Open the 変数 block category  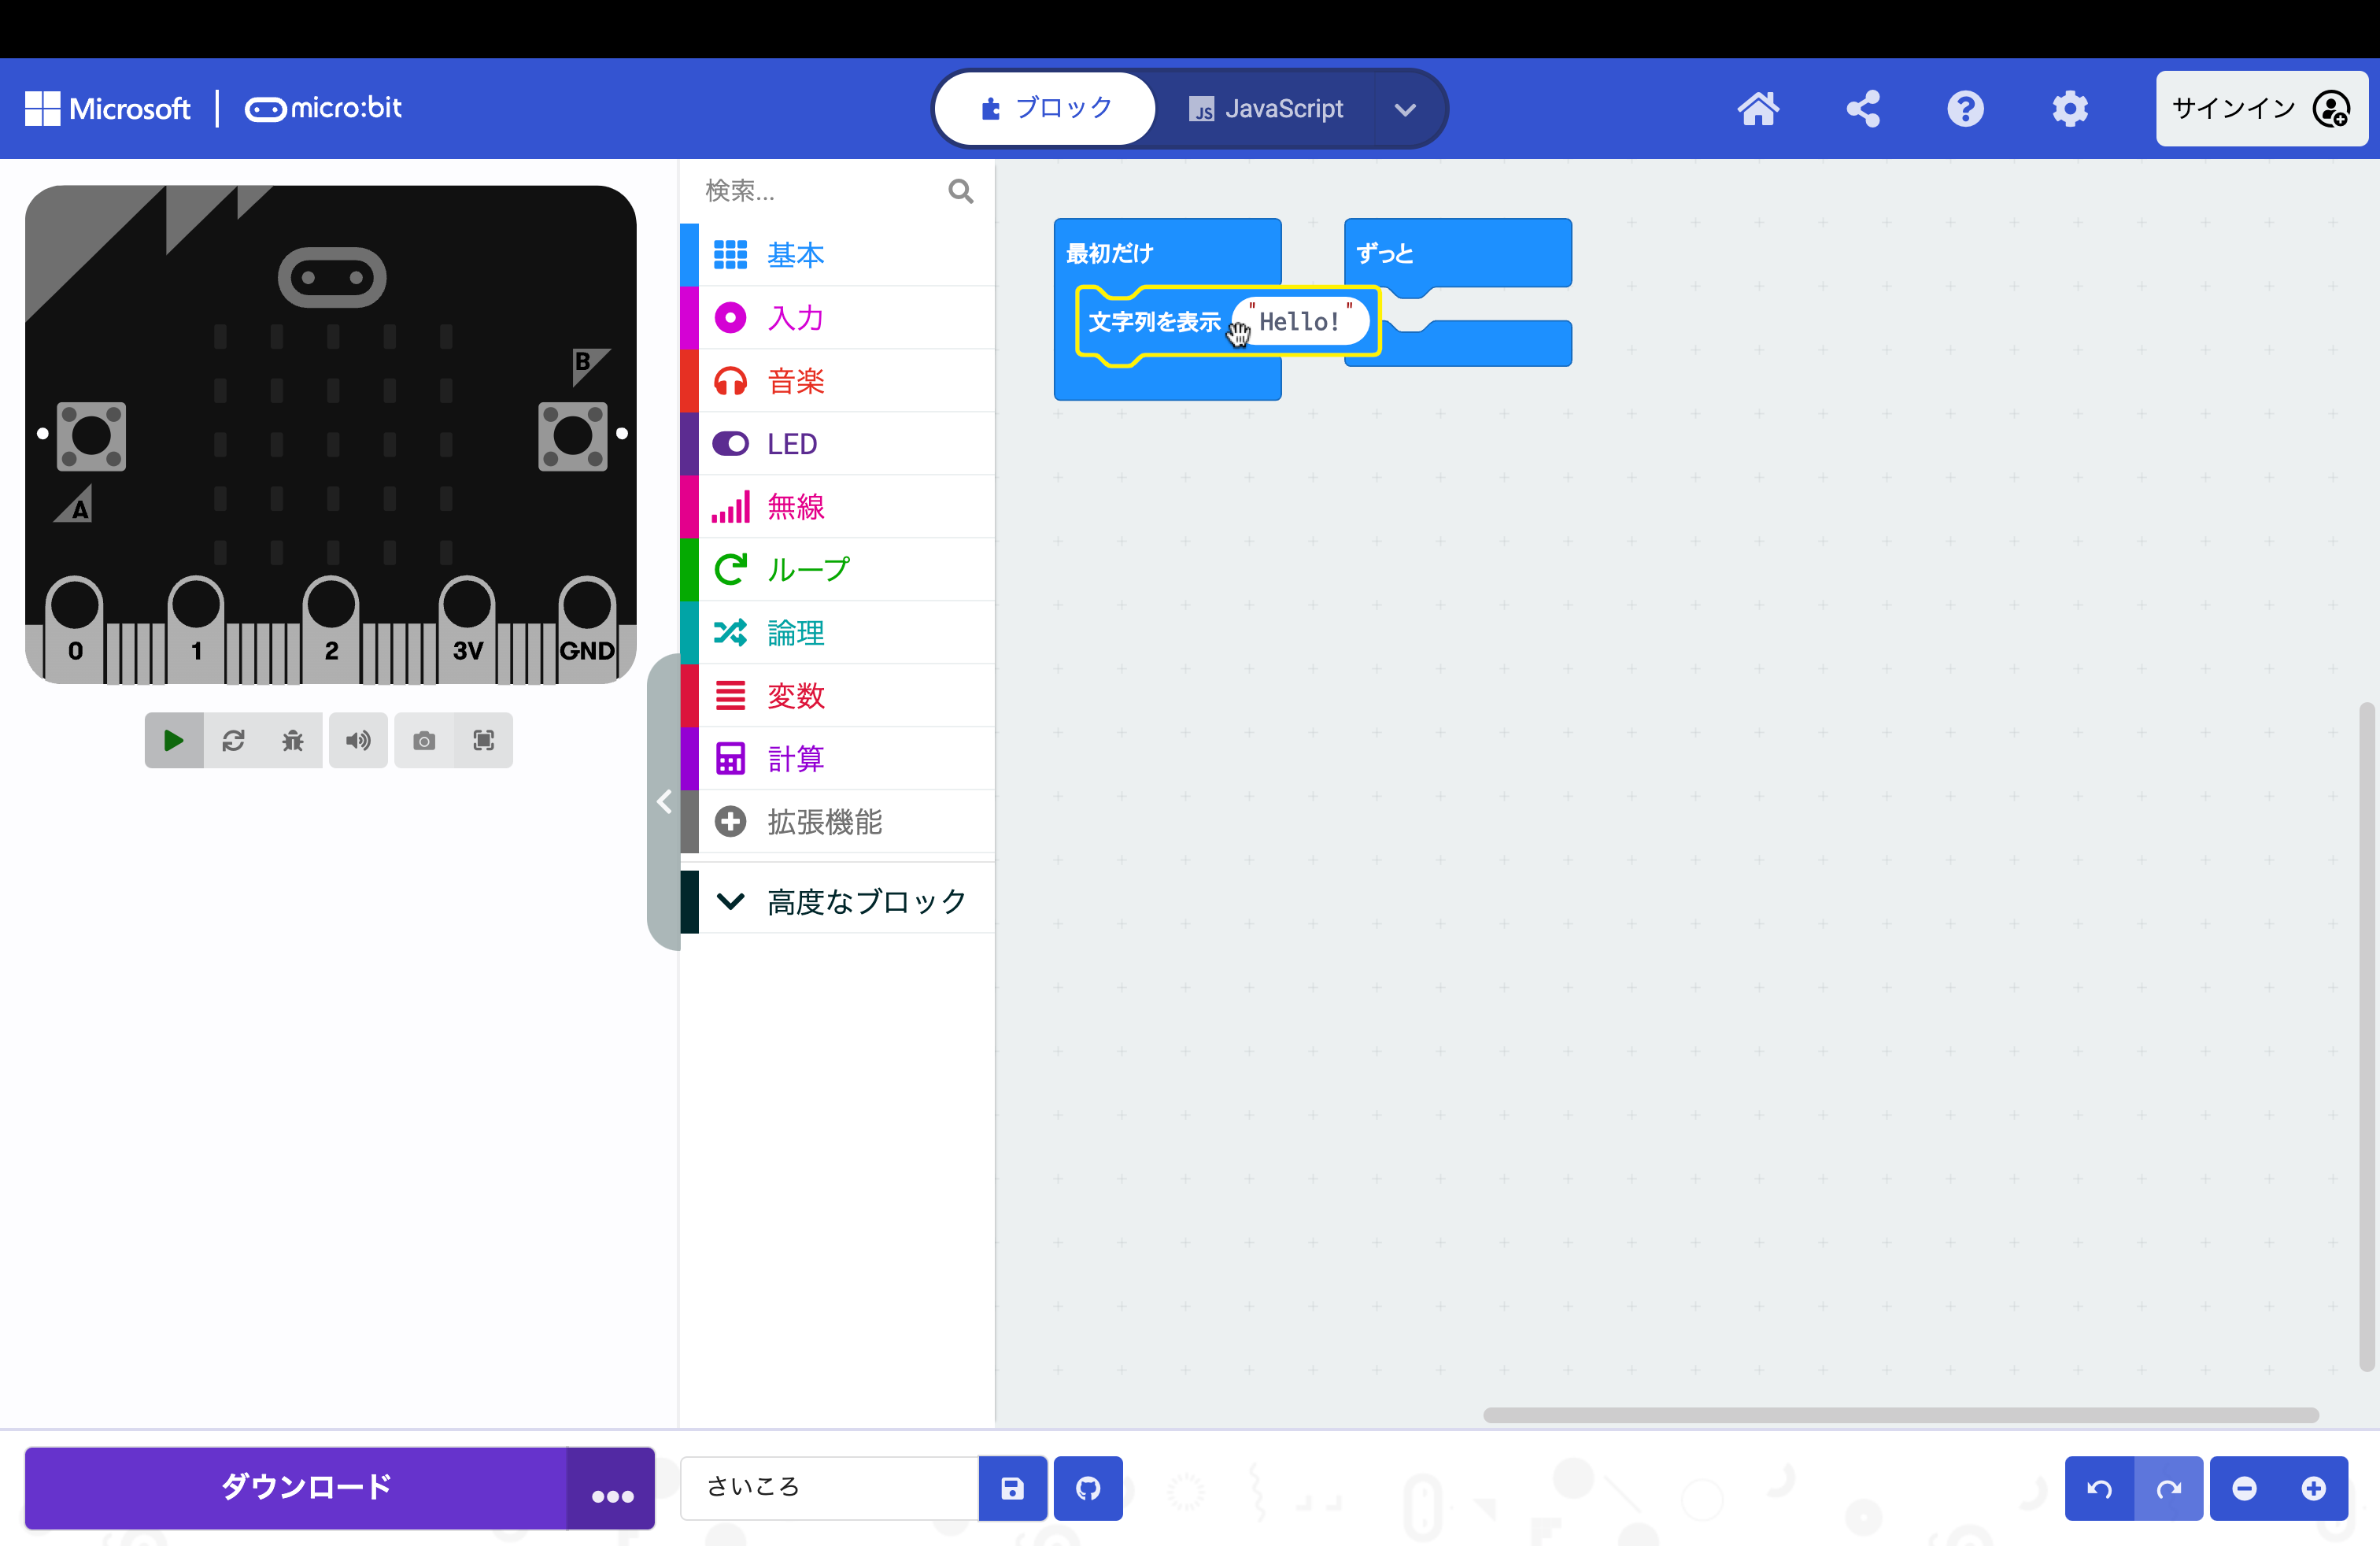(x=838, y=696)
